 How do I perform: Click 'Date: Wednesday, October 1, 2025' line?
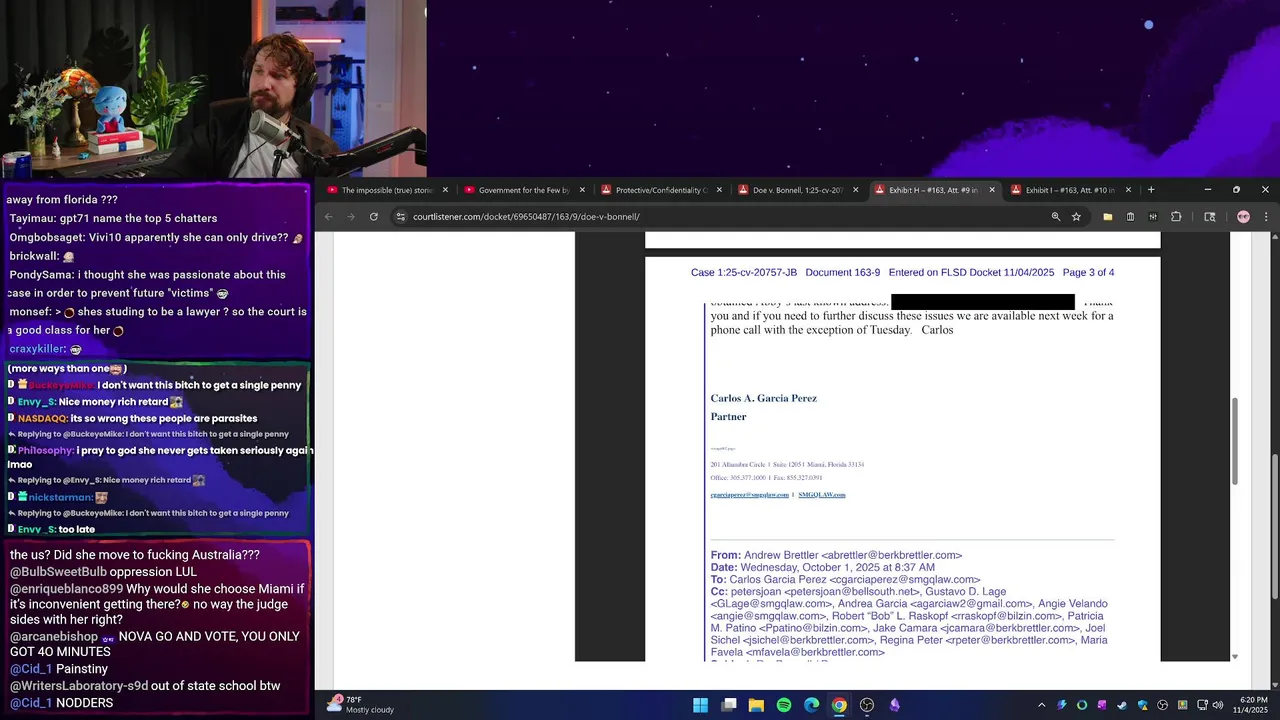823,567
